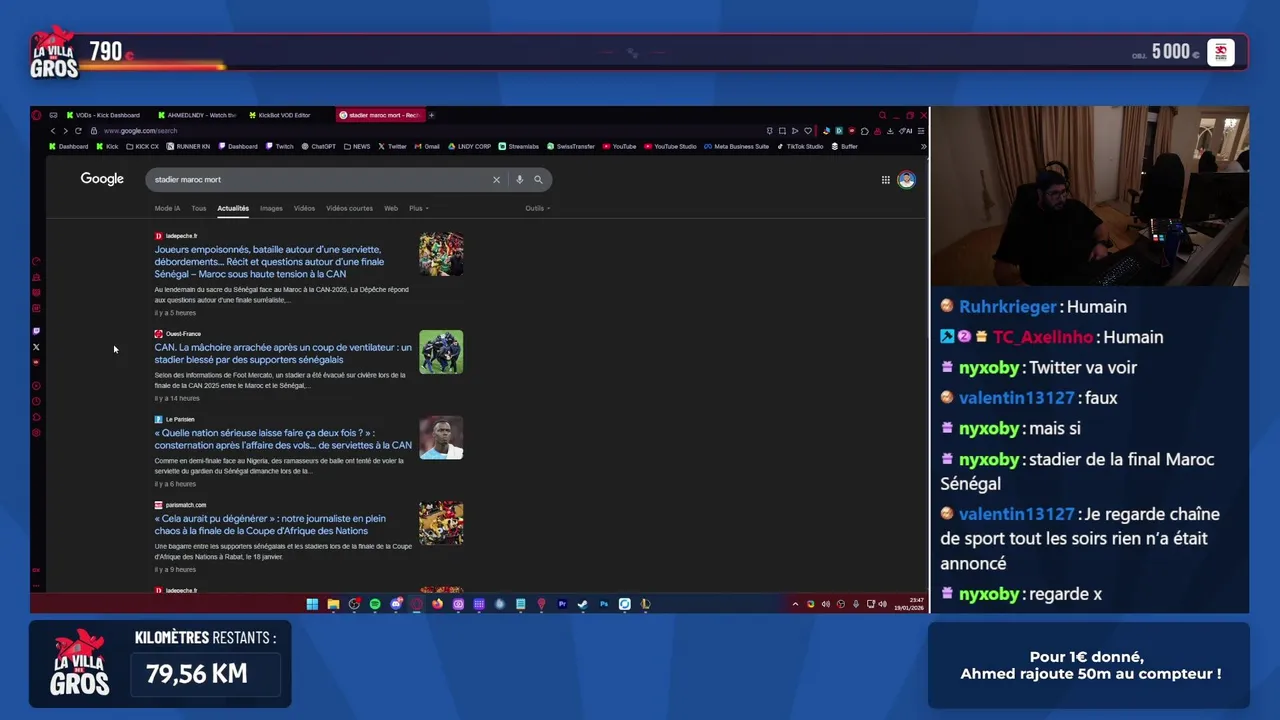Open the Quelle nation sérieuse article link
Image resolution: width=1280 pixels, height=720 pixels.
click(283, 439)
